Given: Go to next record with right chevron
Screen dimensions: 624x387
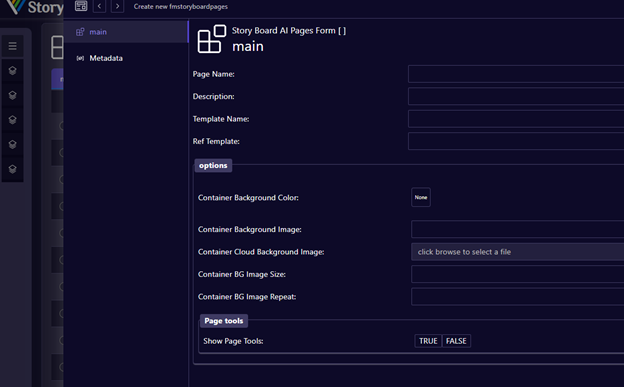Looking at the screenshot, I should tap(117, 6).
